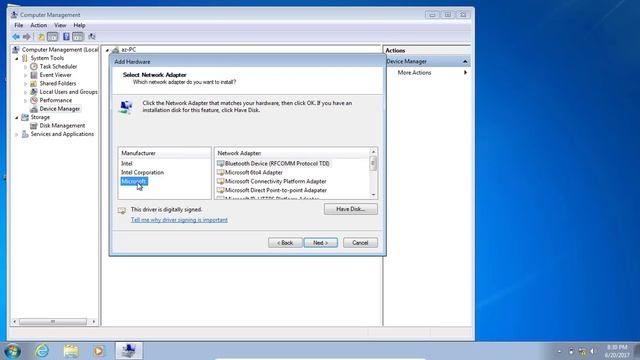Select Microsoft in Manufacturer list
This screenshot has height=360, width=640.
click(134, 181)
